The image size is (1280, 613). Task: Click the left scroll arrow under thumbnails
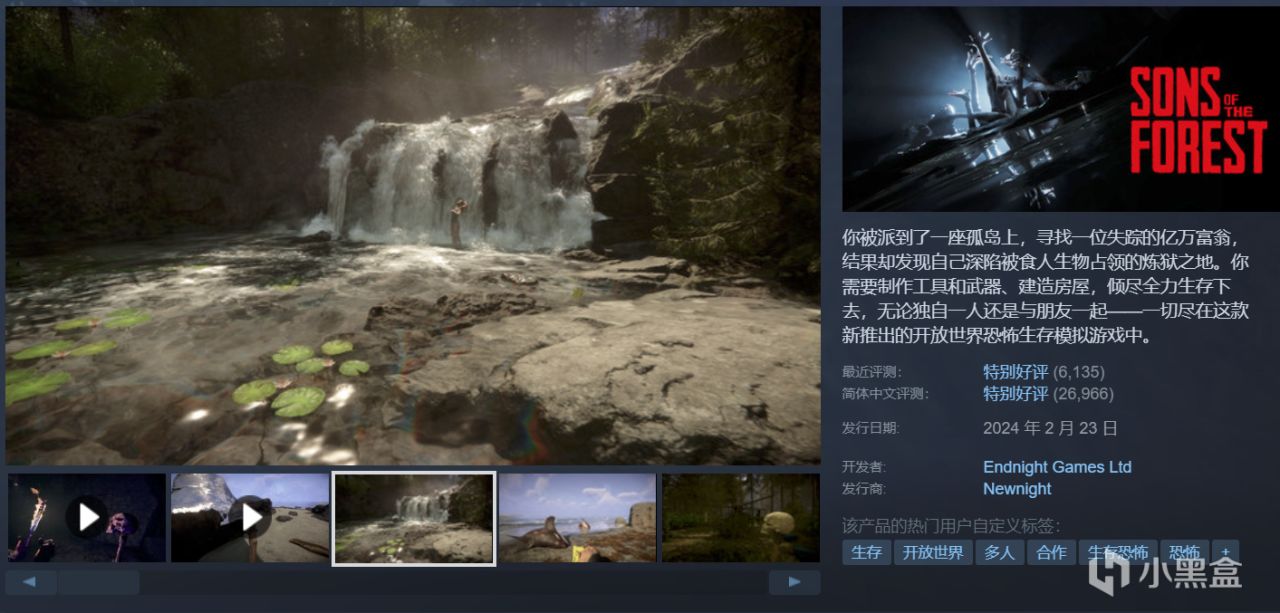[31, 582]
